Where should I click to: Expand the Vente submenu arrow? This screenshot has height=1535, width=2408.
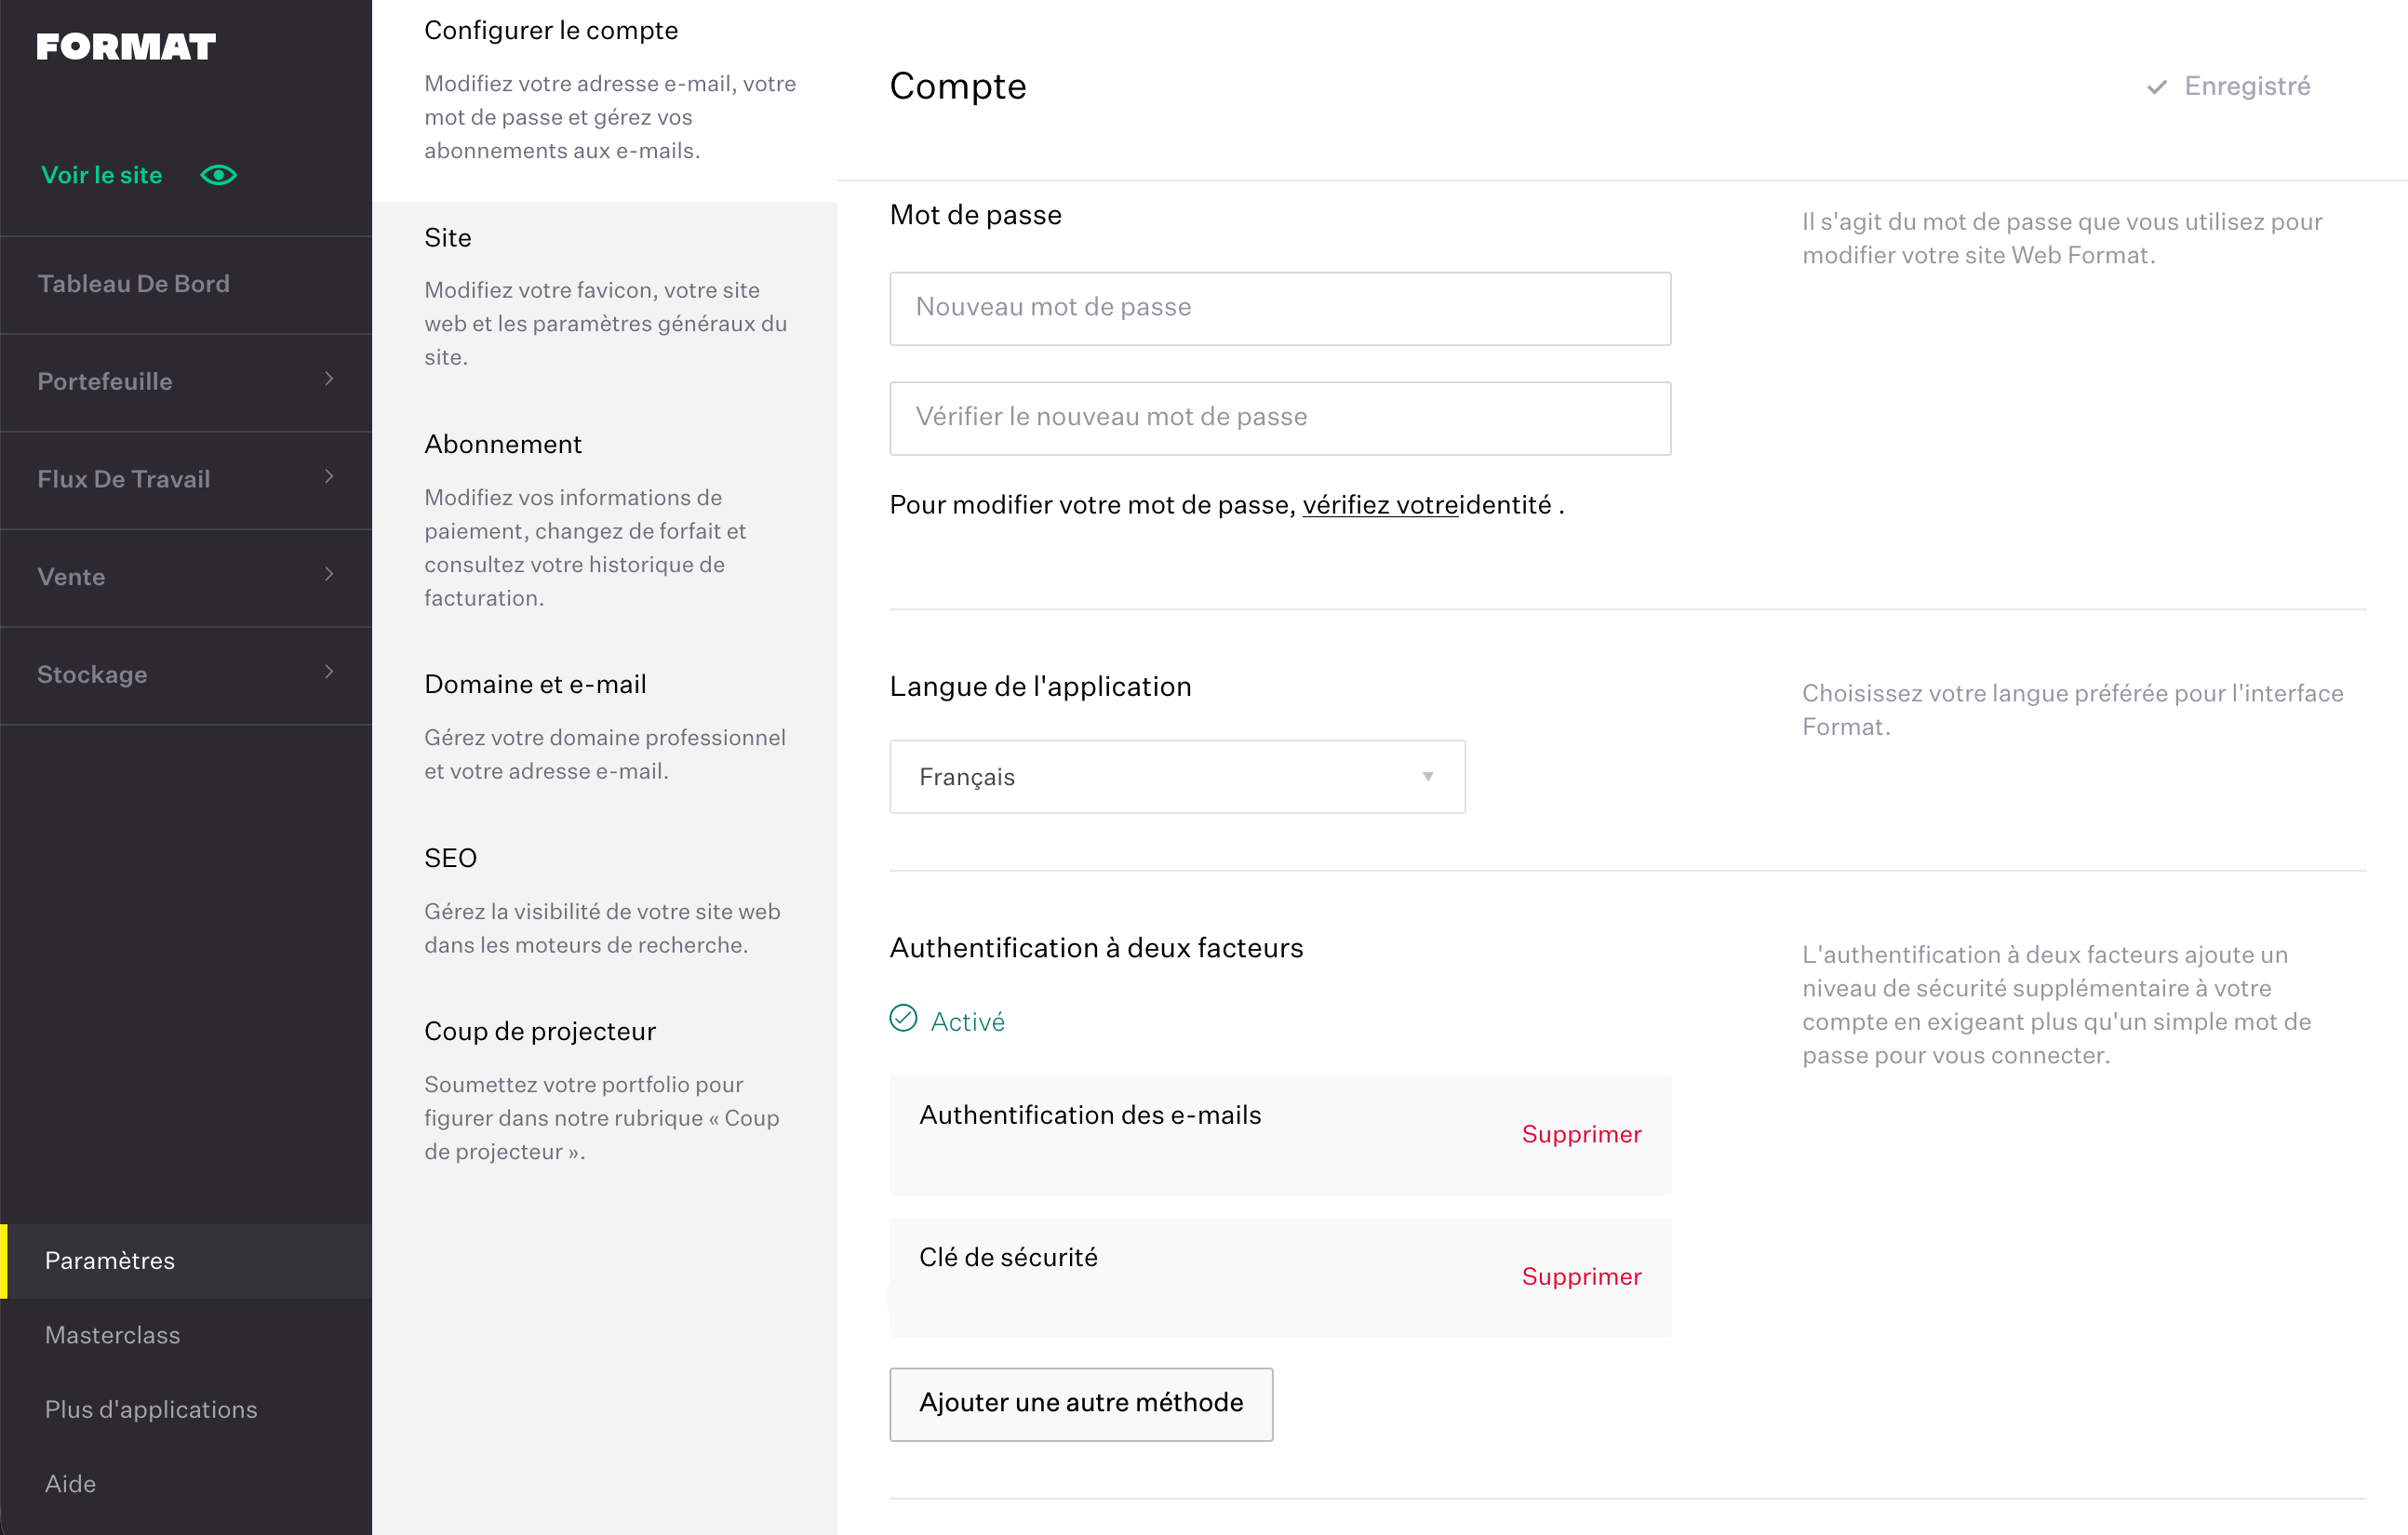(329, 574)
